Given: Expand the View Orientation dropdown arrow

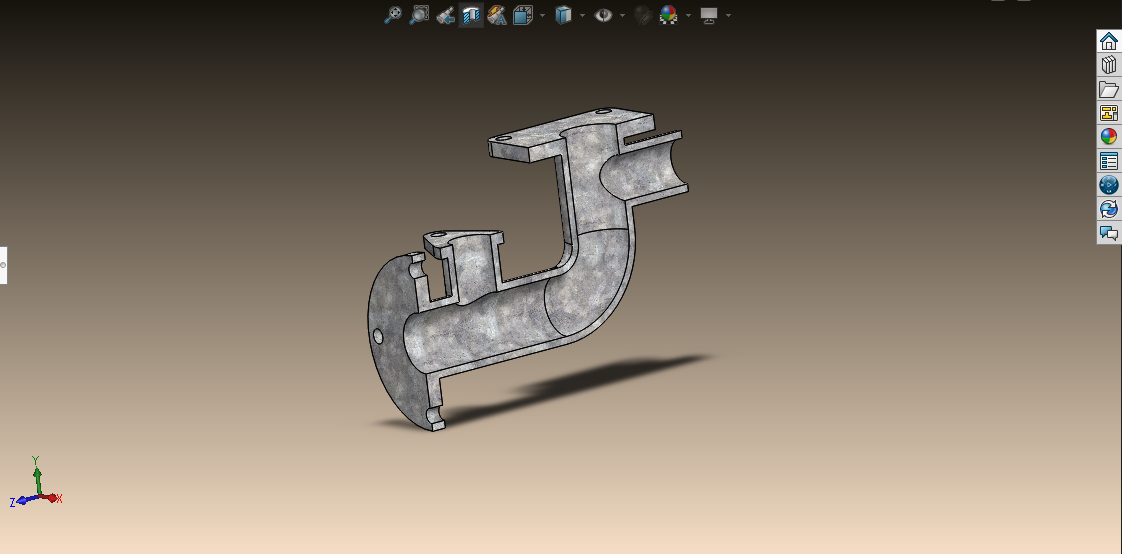Looking at the screenshot, I should (542, 15).
